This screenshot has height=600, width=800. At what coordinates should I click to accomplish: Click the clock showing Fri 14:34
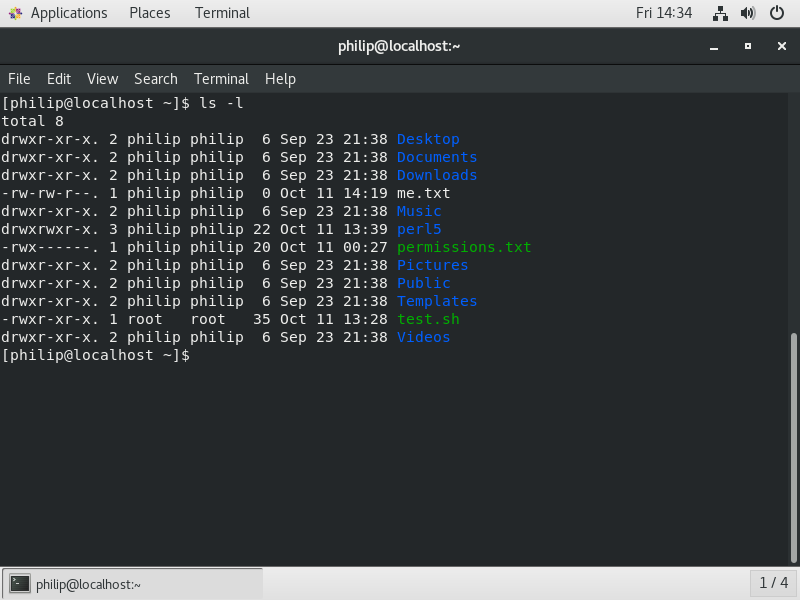tap(664, 13)
